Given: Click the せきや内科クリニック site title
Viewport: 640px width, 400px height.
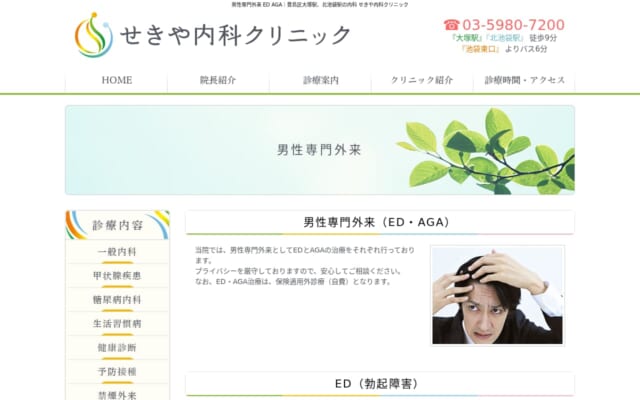Looking at the screenshot, I should (236, 35).
